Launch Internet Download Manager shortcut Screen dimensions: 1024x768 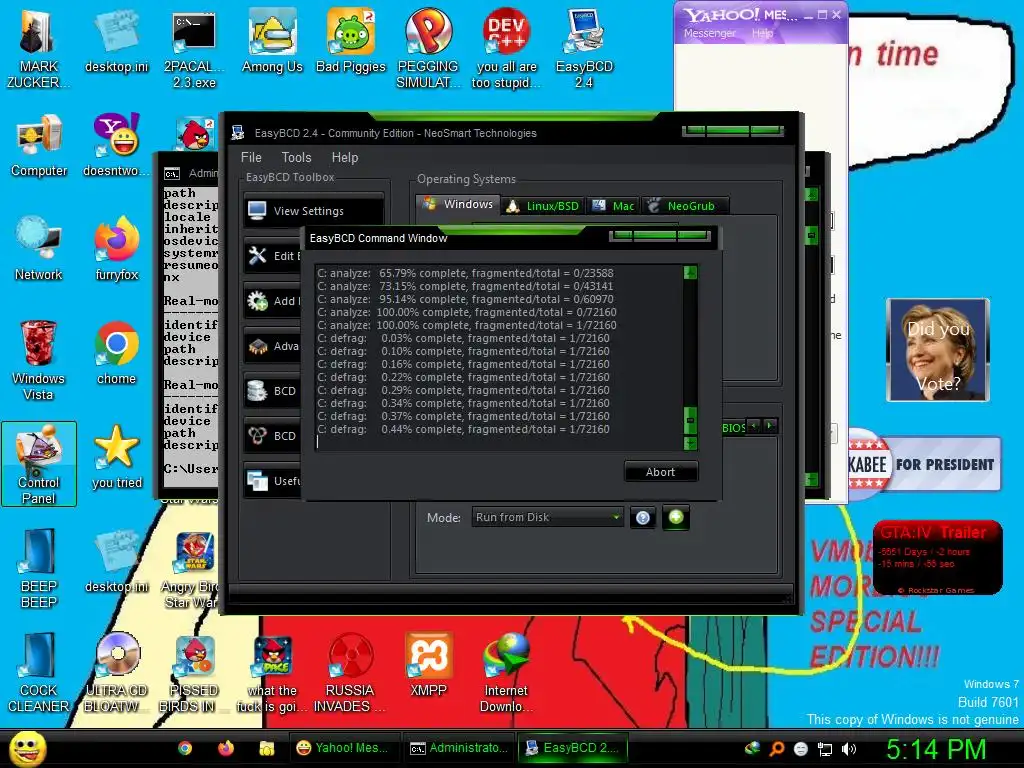pos(506,673)
